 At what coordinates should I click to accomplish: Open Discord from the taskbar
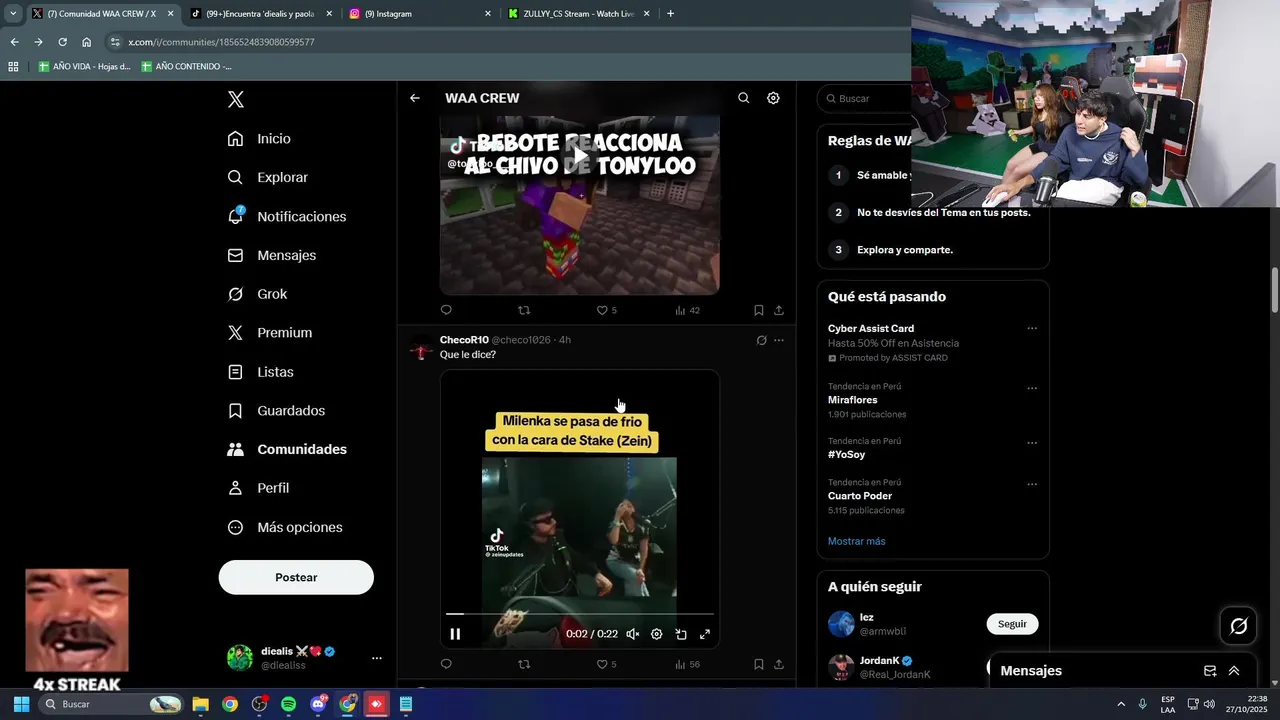[318, 704]
